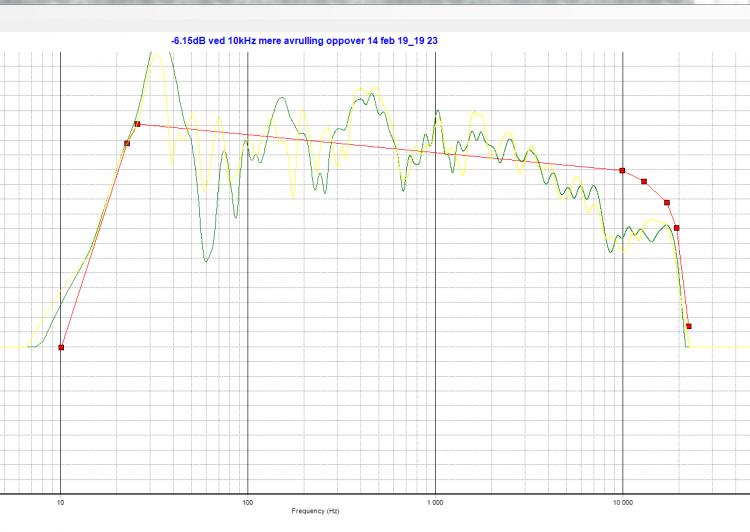The image size is (750, 532).
Task: Click the yellow curve peak near 30 Hz
Action: point(157,56)
